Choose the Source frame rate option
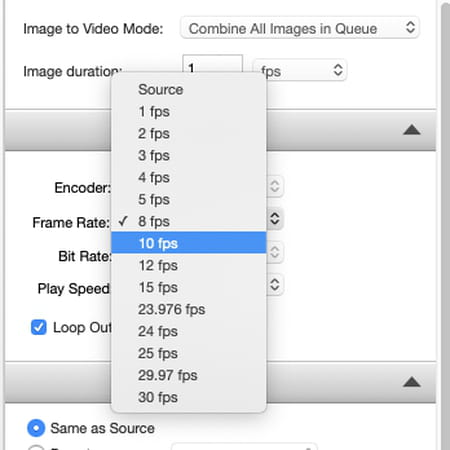Screen dimensions: 450x450 click(189, 89)
